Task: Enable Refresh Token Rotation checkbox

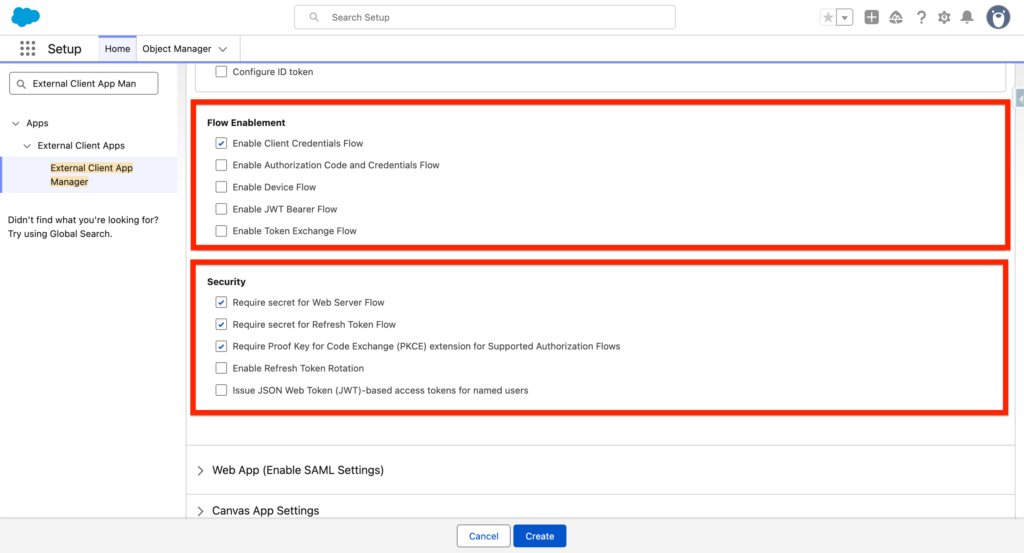Action: coord(221,368)
